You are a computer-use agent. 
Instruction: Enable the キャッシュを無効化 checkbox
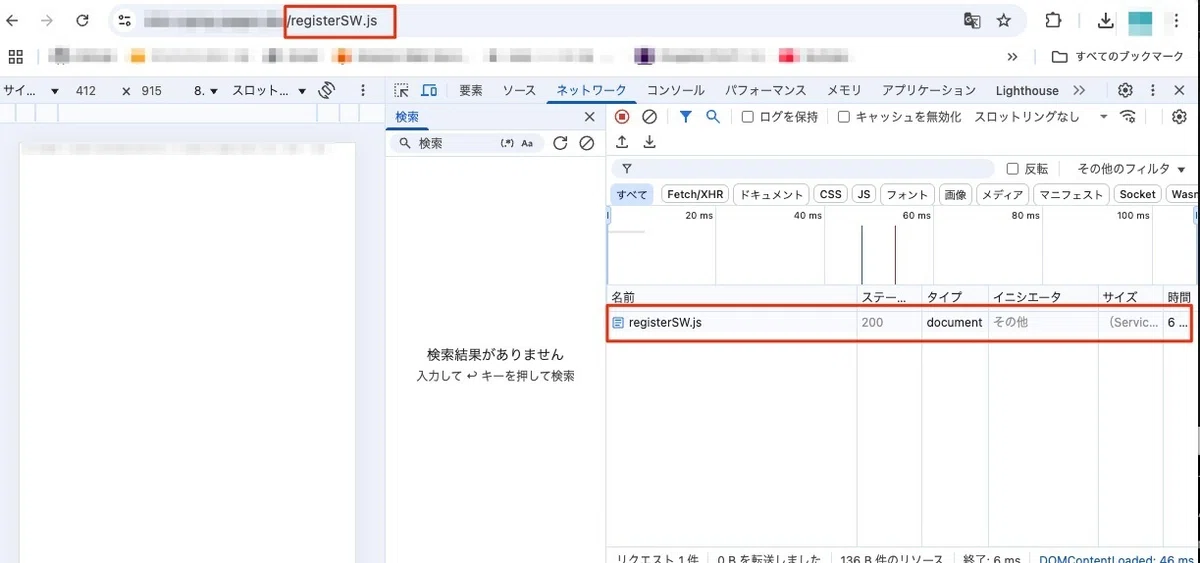pos(843,117)
